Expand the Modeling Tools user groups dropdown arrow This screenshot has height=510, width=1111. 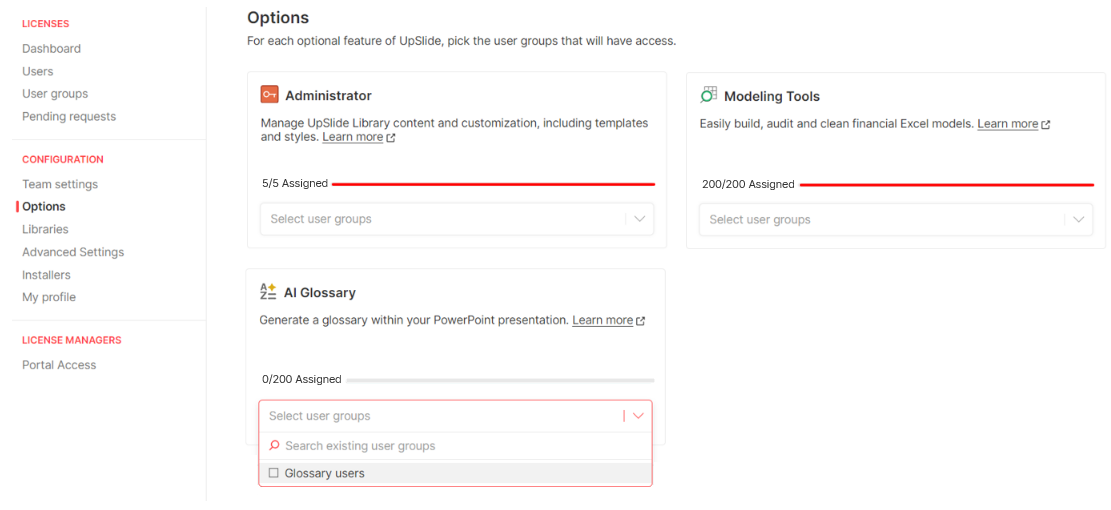pyautogui.click(x=1078, y=220)
